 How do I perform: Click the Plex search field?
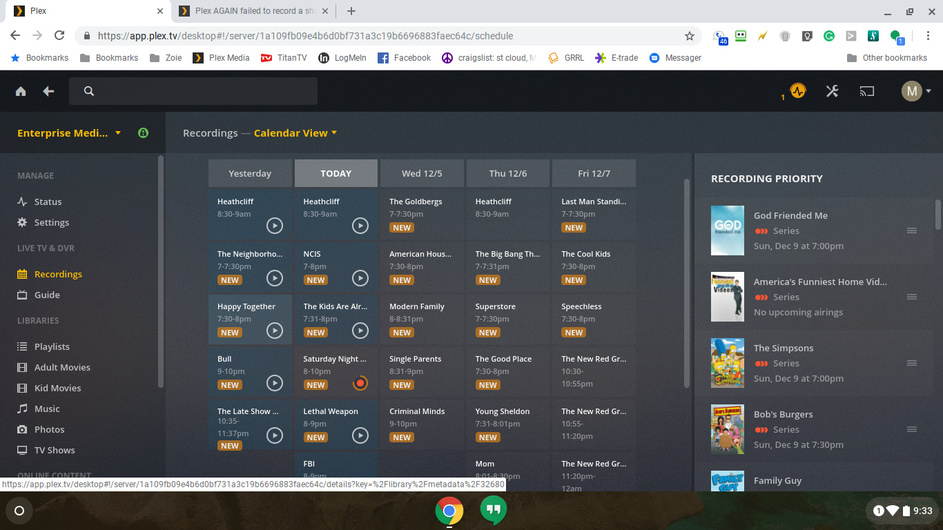193,91
